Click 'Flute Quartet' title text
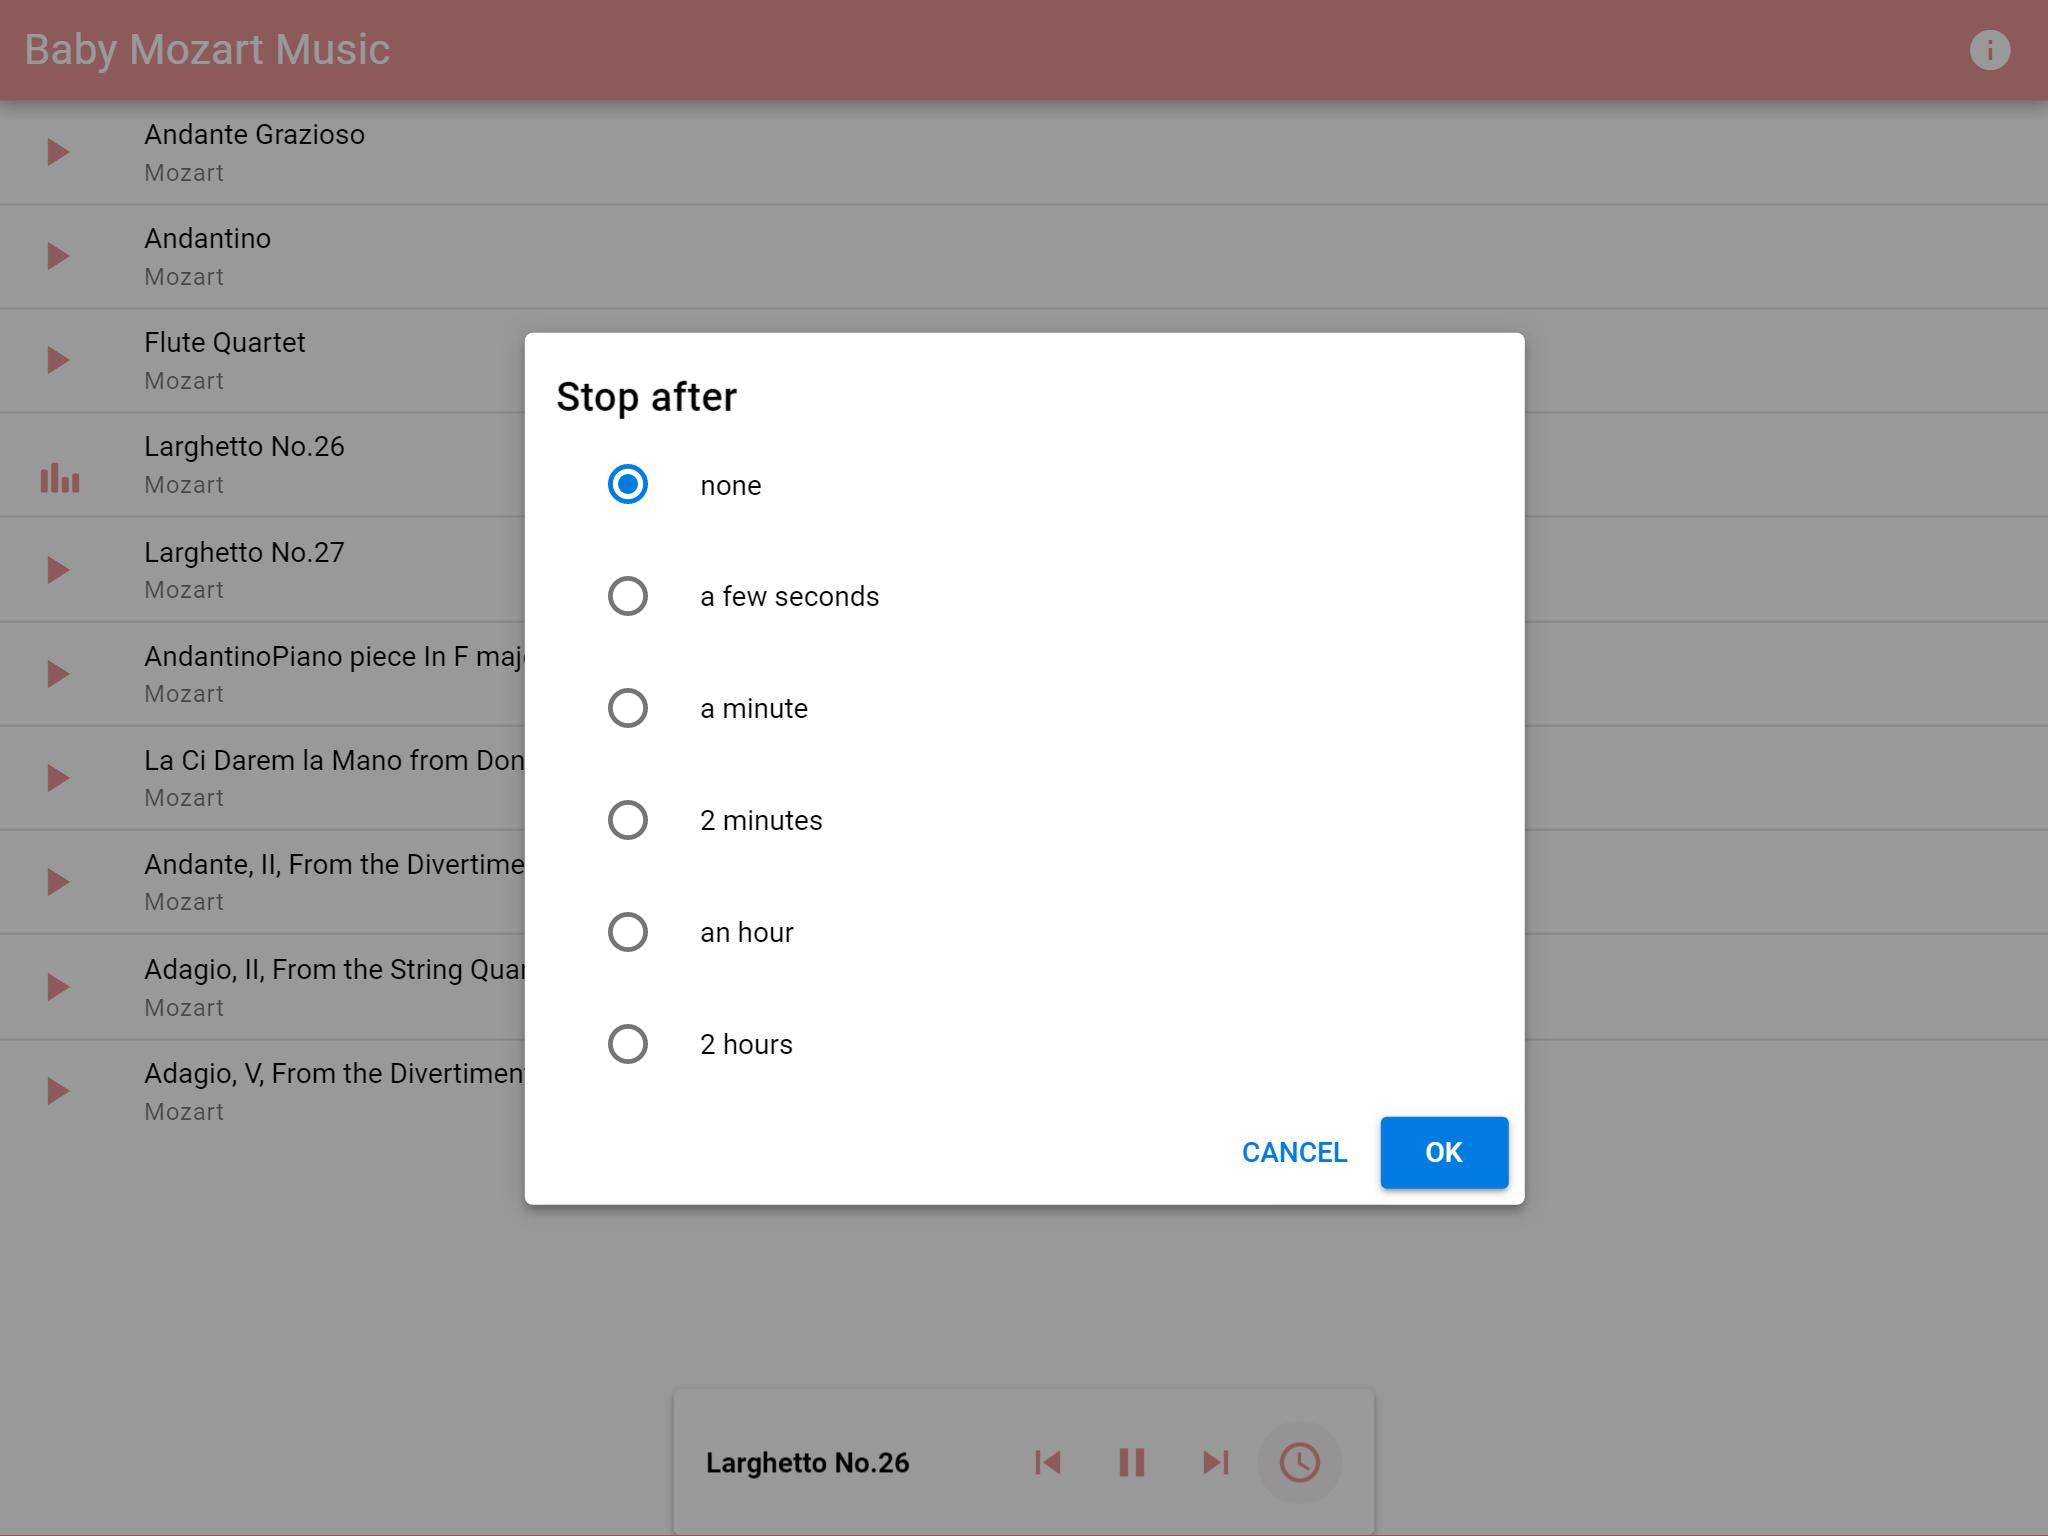The image size is (2048, 1536). click(225, 343)
